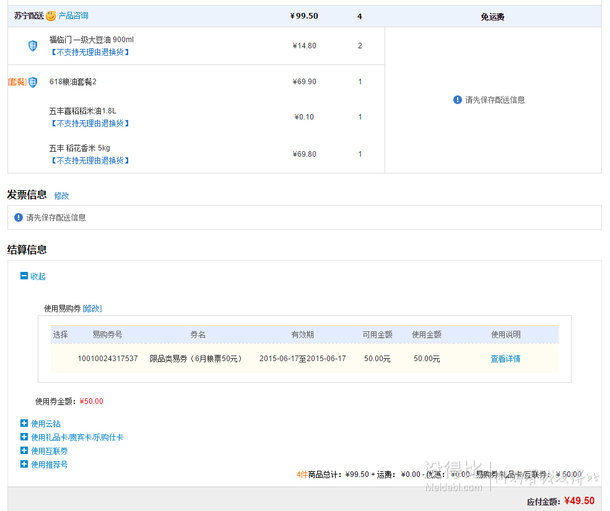Click price ¥69.80 for 稻花香米
The image size is (610, 511).
click(305, 154)
